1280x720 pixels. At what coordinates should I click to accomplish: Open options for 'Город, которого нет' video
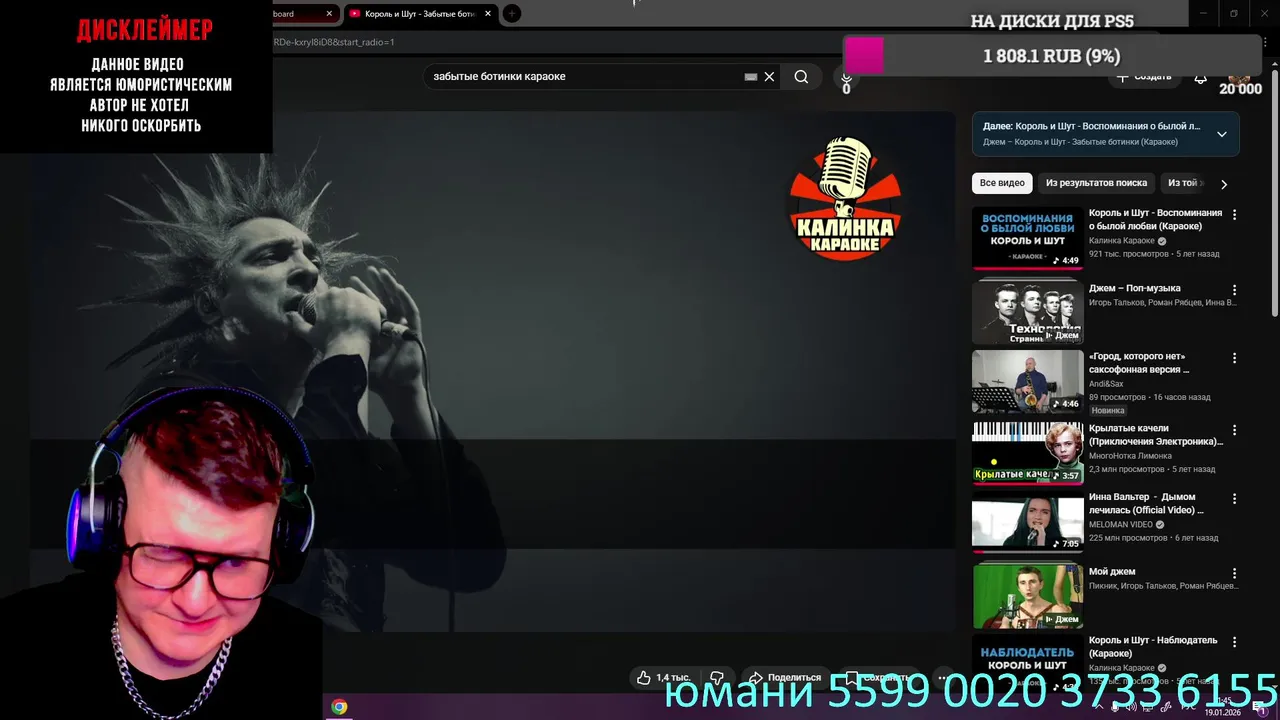click(1234, 358)
